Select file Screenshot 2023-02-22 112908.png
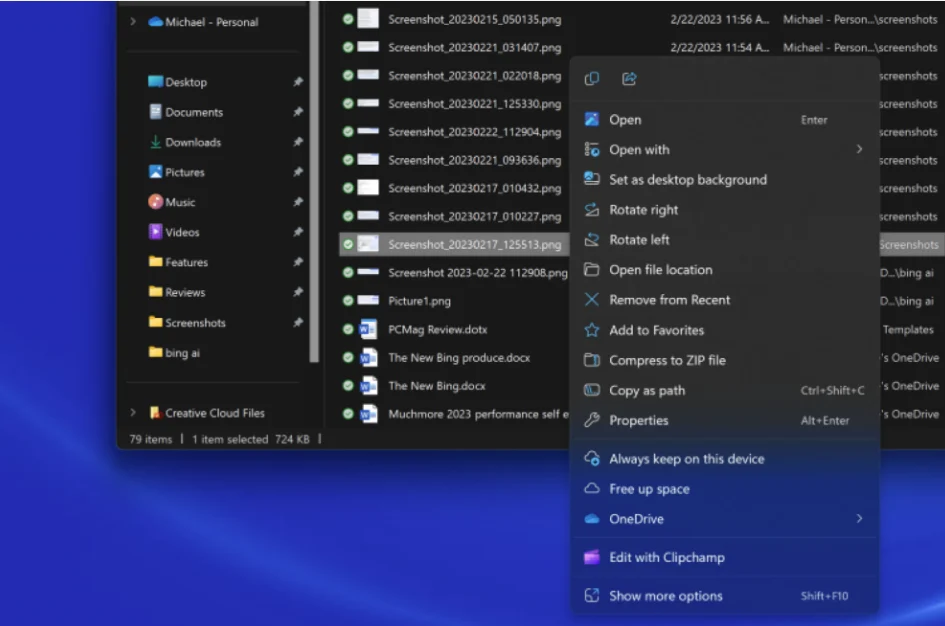 coord(478,273)
